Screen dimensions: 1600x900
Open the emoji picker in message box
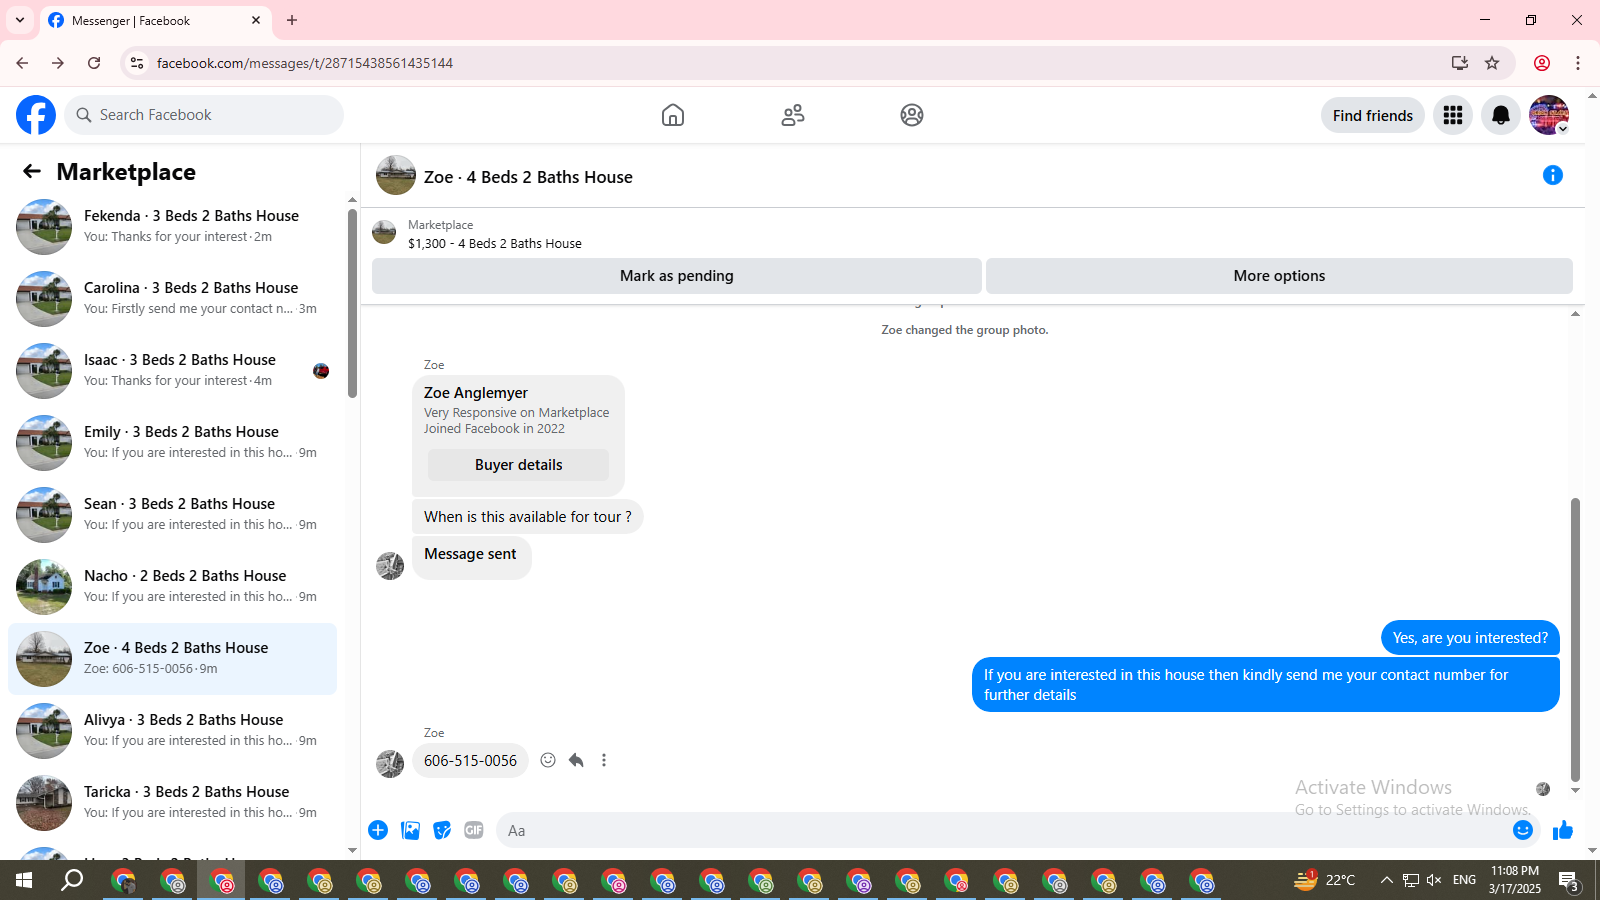point(1523,830)
